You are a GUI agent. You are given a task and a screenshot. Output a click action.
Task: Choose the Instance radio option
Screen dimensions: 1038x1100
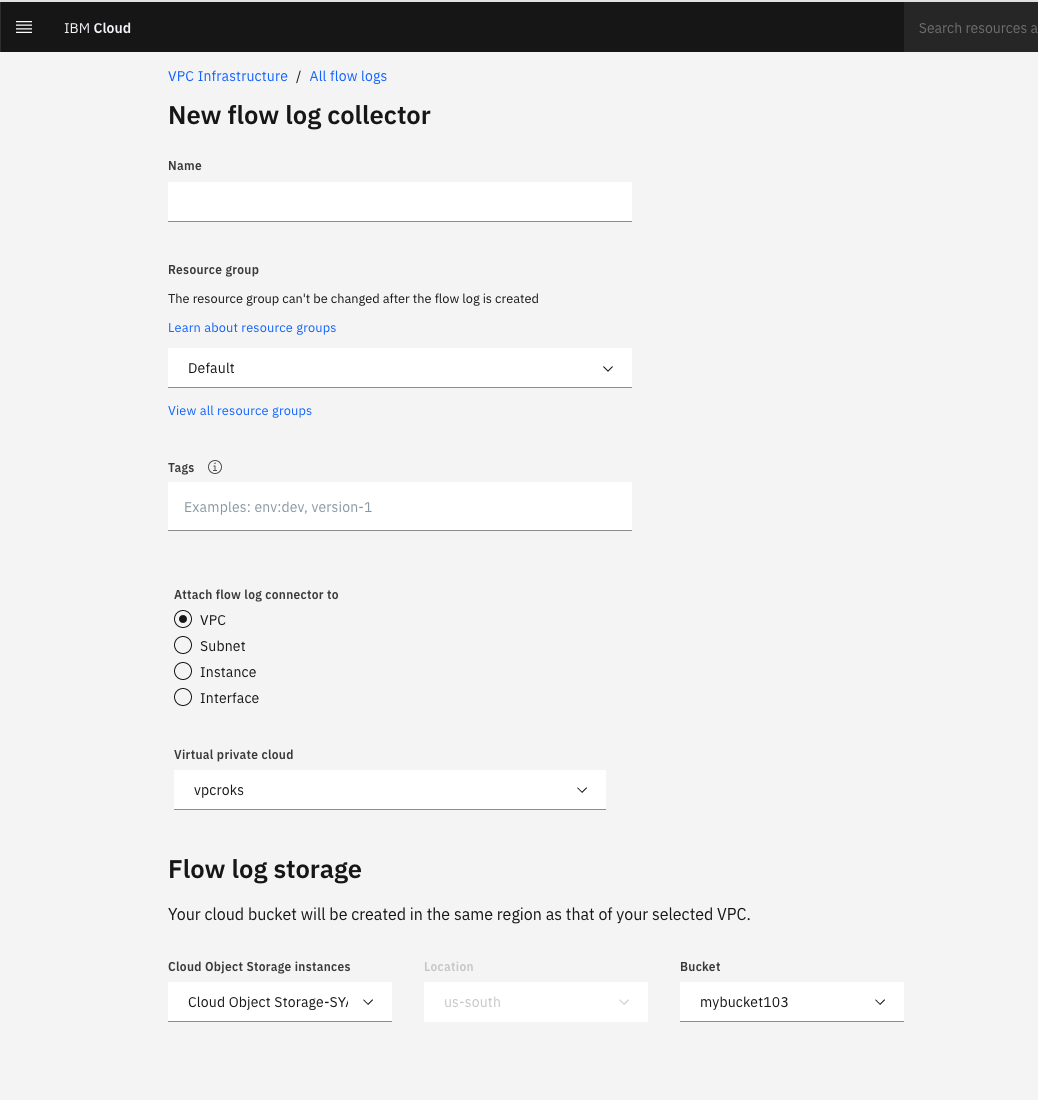(183, 672)
